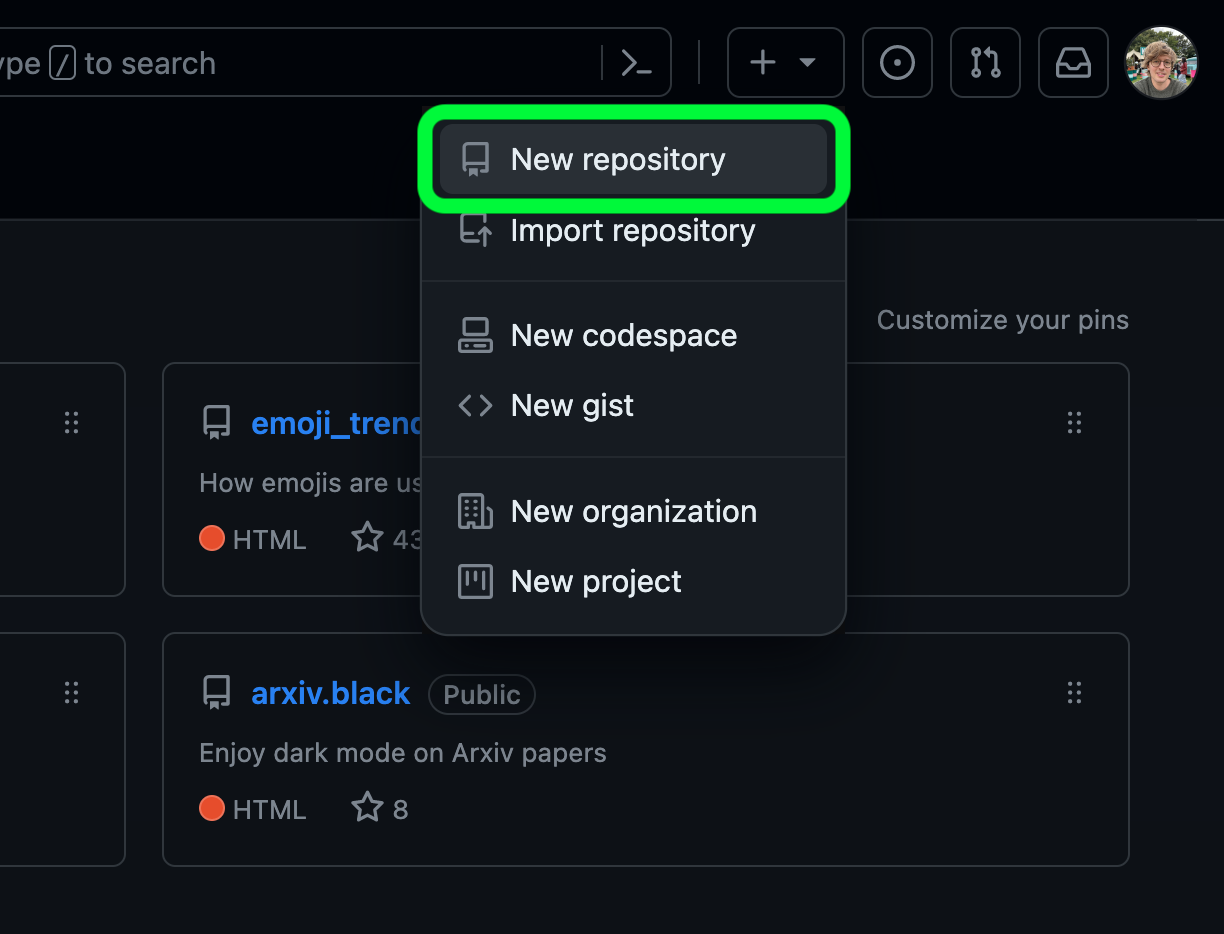Viewport: 1224px width, 934px height.
Task: Select New organization menu entry
Action: pyautogui.click(x=633, y=511)
